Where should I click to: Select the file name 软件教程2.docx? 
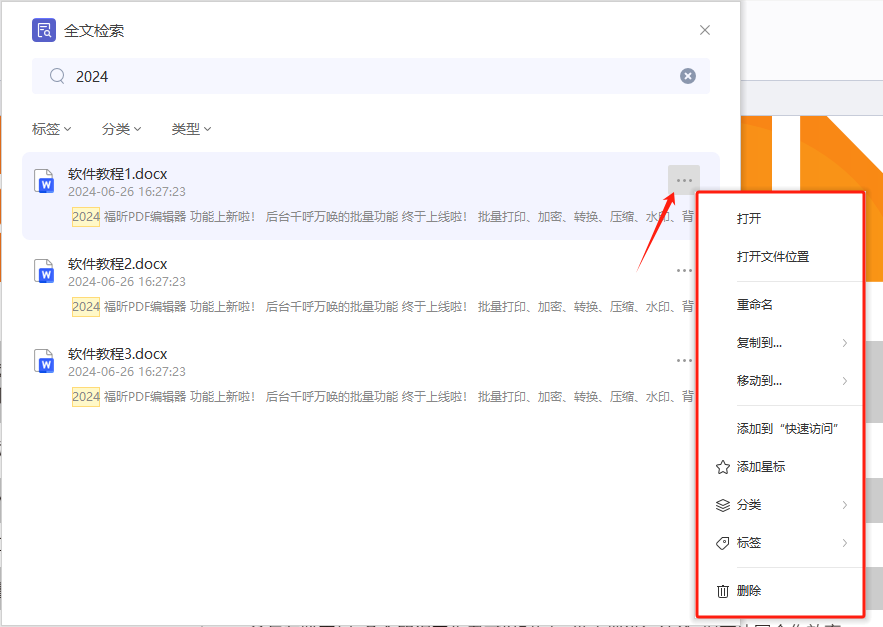118,264
